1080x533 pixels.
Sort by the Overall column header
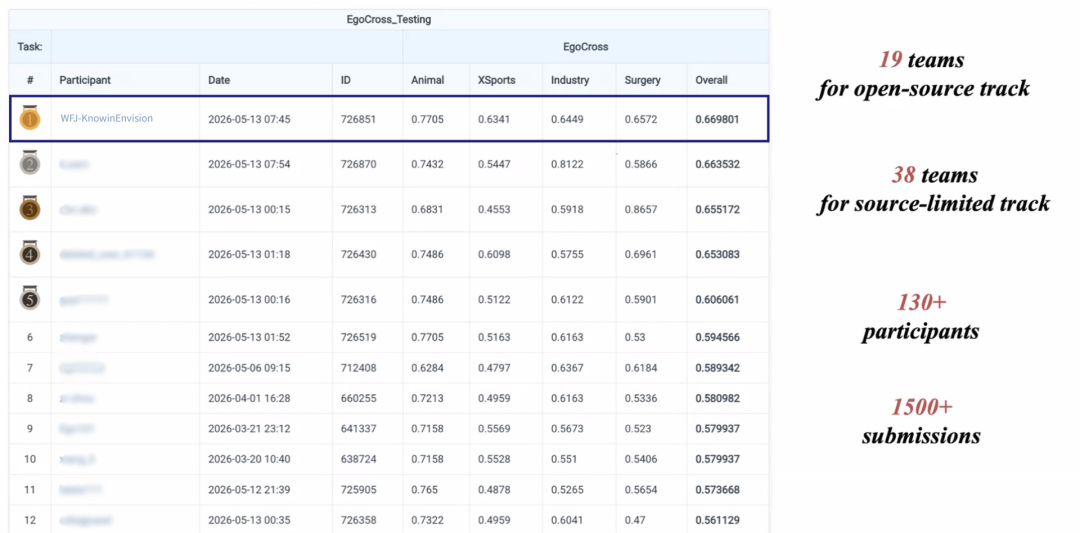tap(712, 80)
